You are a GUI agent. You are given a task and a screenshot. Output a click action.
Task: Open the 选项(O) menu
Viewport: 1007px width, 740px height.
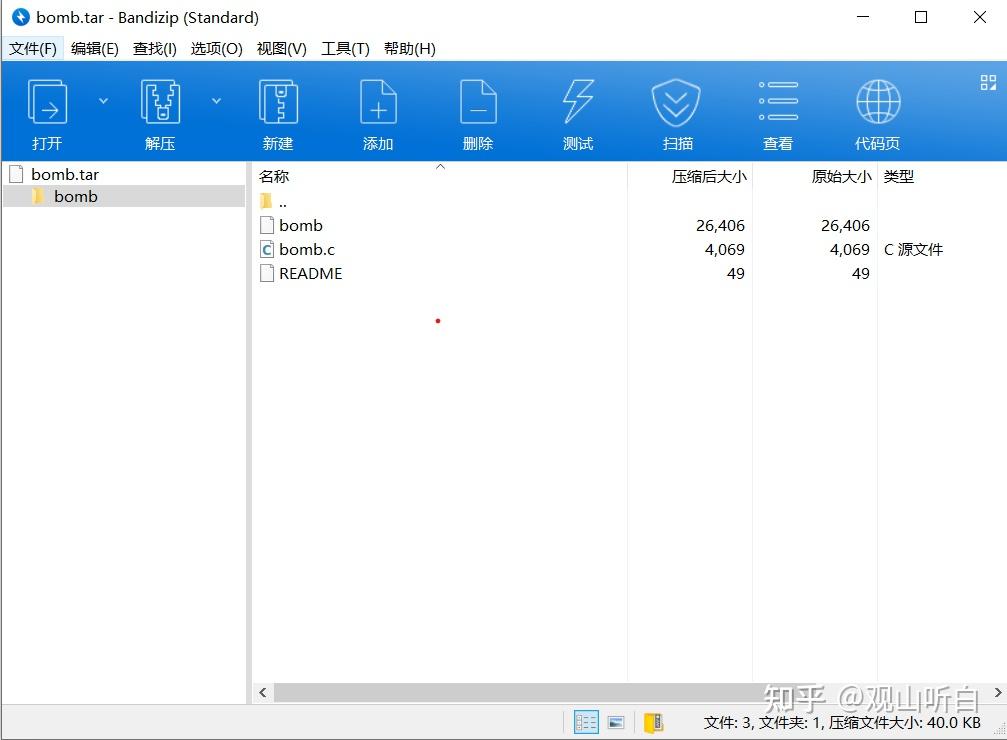216,49
